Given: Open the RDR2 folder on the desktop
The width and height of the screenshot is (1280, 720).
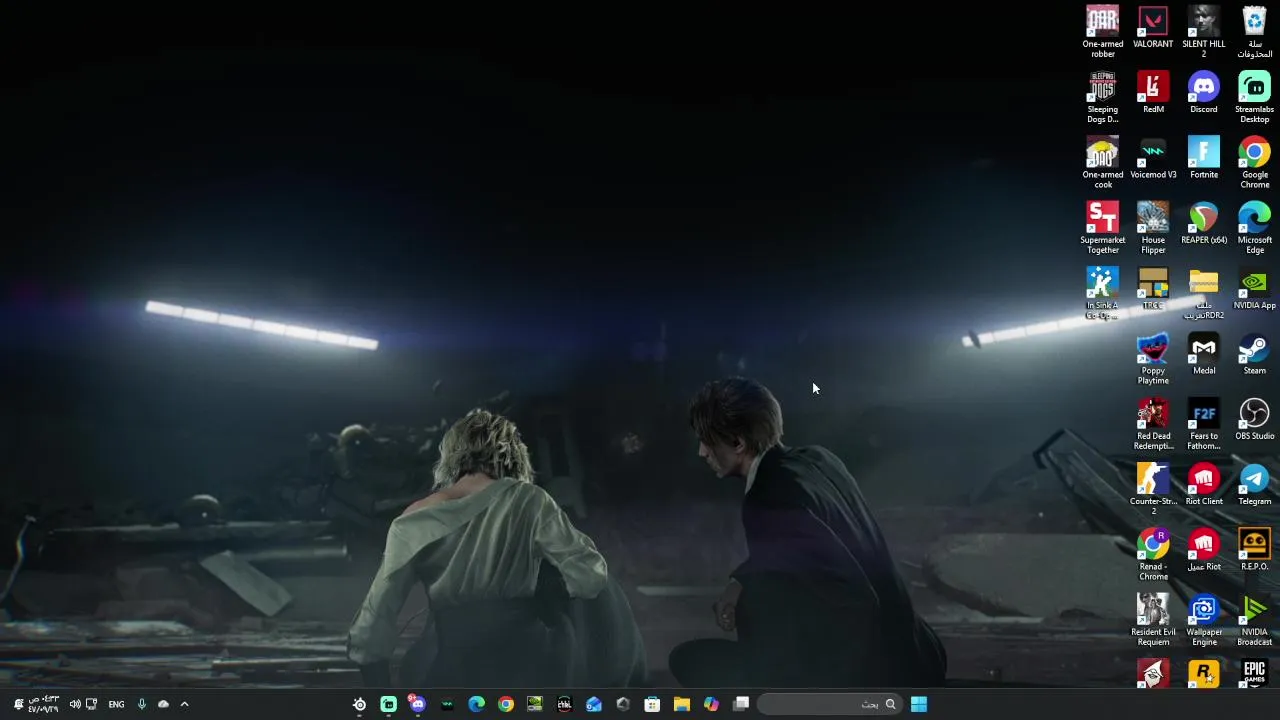Looking at the screenshot, I should click(x=1203, y=293).
